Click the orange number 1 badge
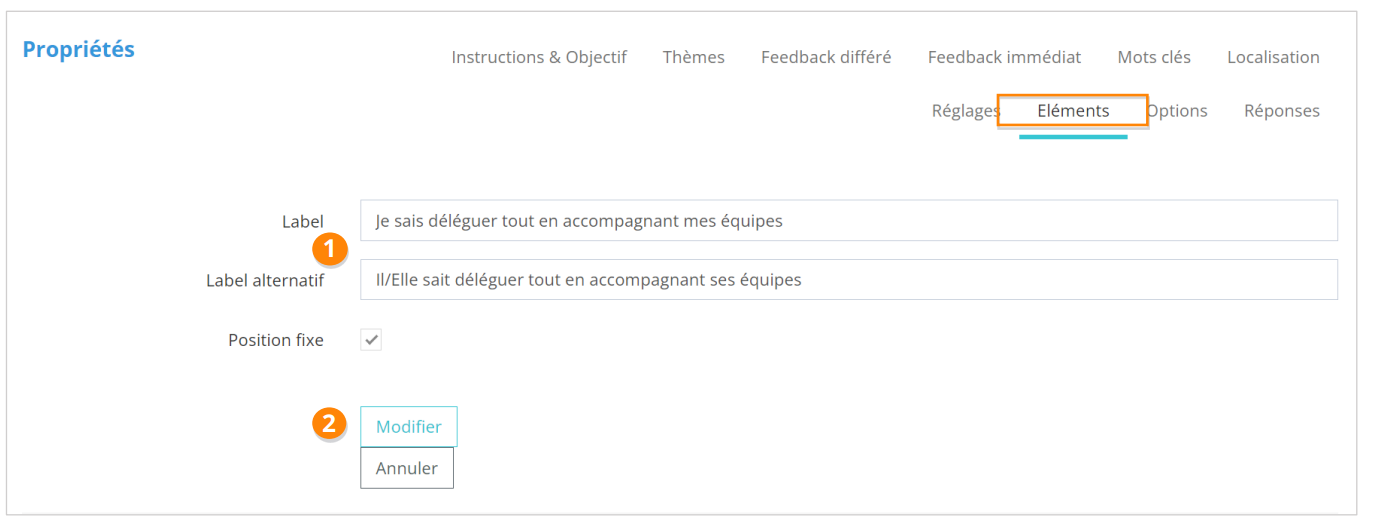Viewport: 1373px width, 521px height. (329, 249)
